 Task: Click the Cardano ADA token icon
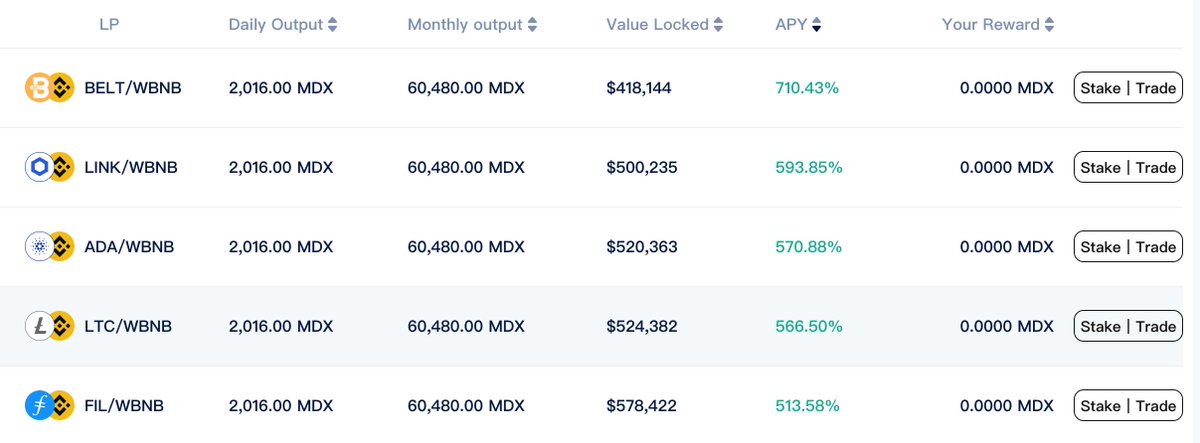pos(38,246)
